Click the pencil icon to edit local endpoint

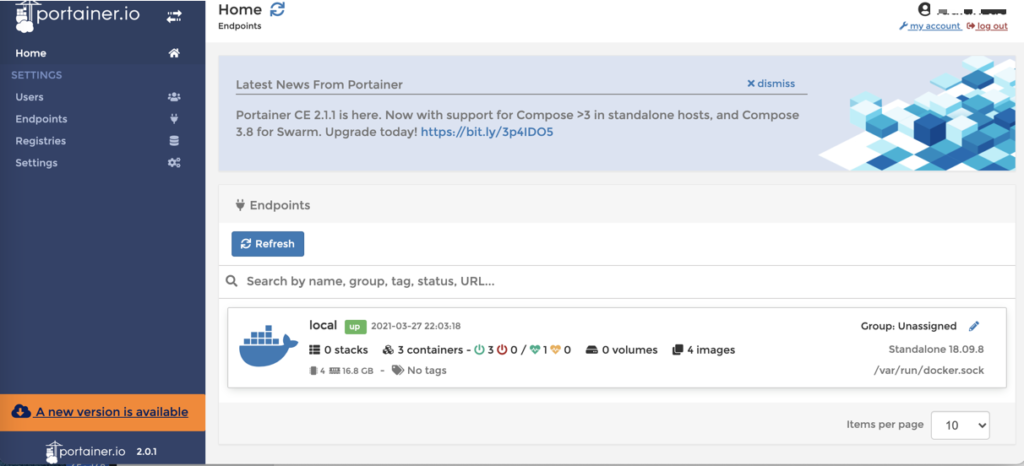[x=974, y=326]
